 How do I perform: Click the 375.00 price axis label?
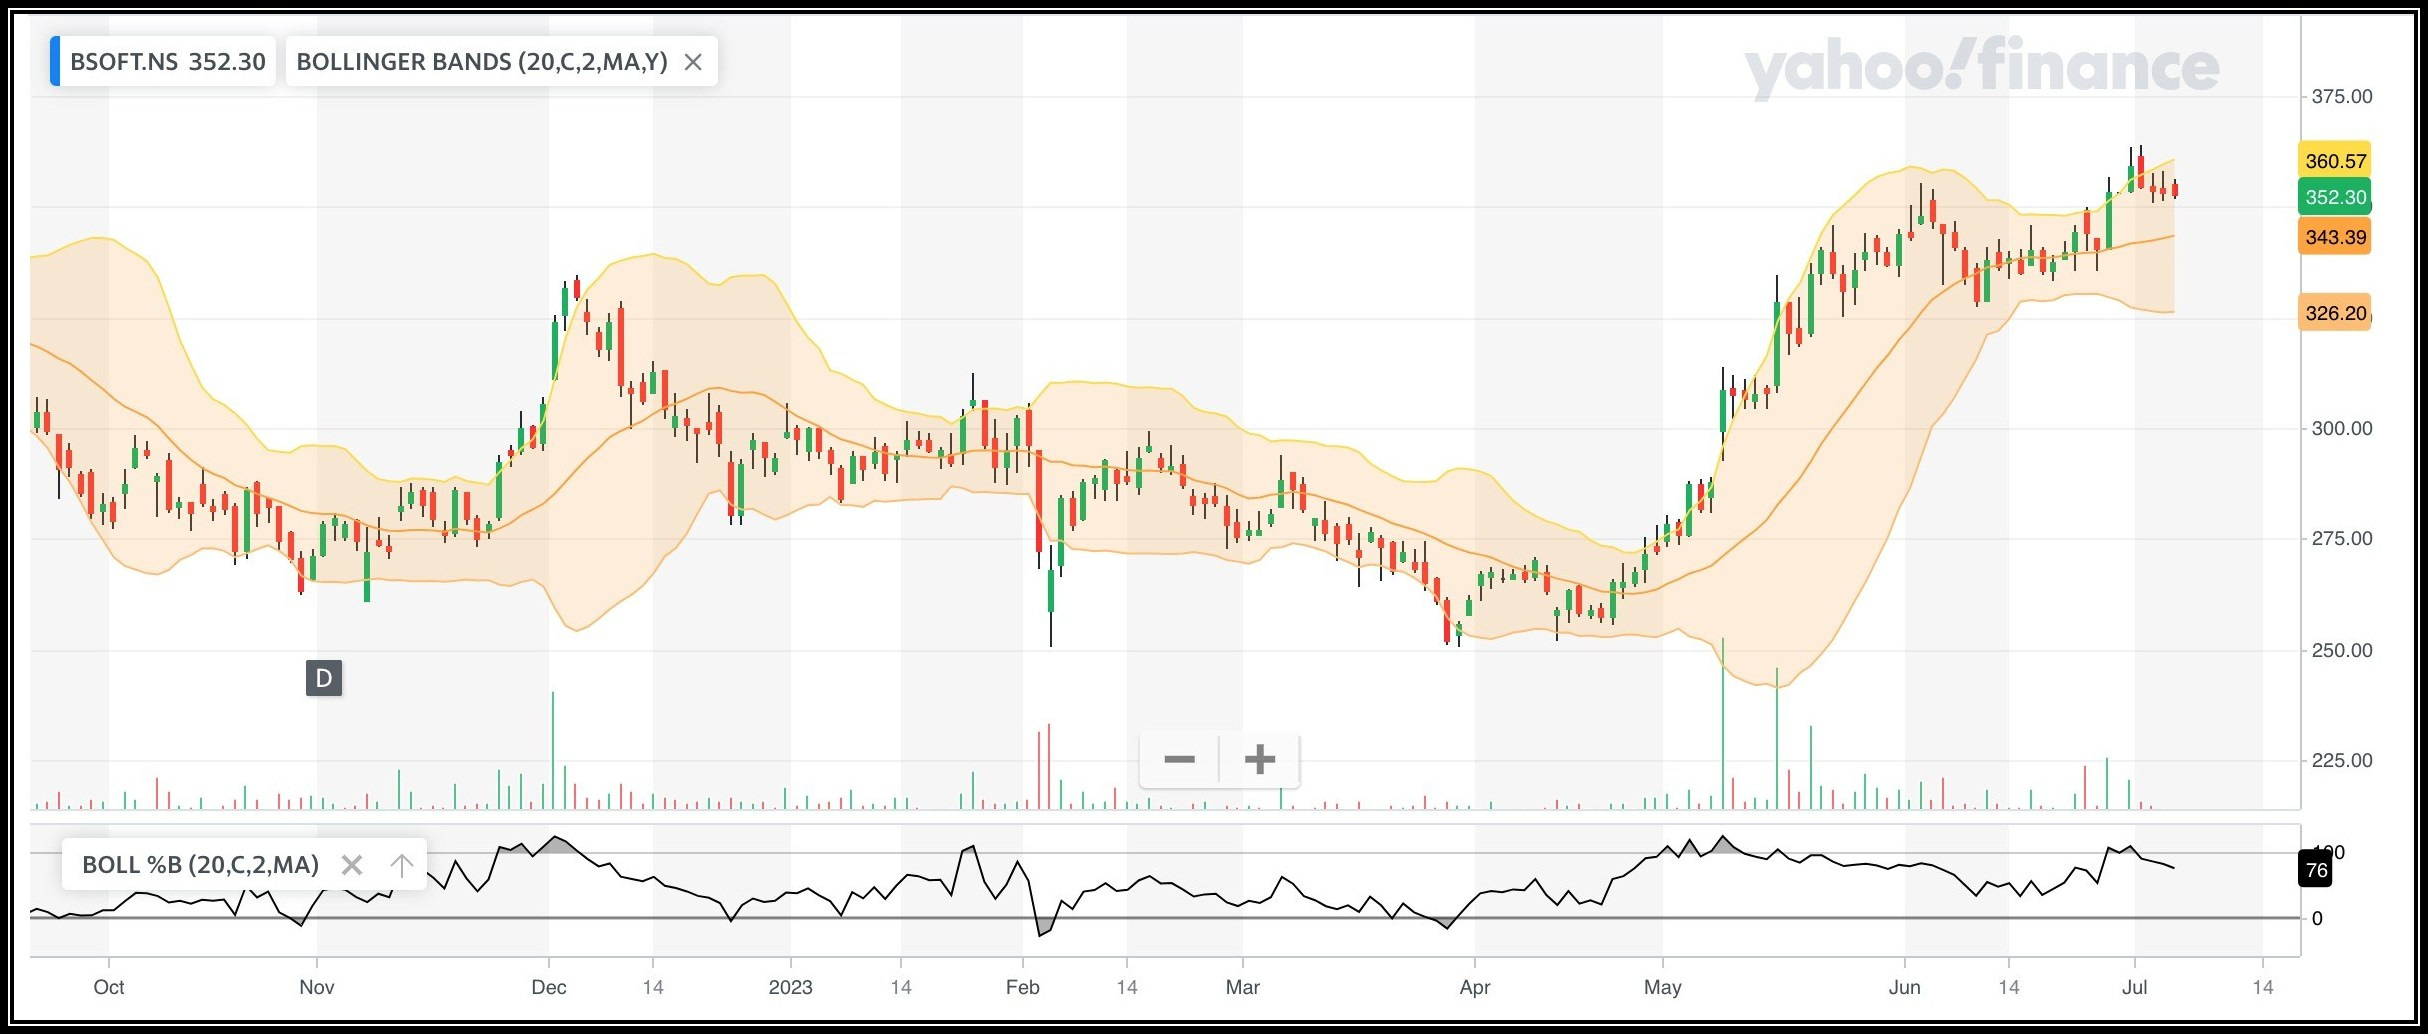coord(2341,97)
